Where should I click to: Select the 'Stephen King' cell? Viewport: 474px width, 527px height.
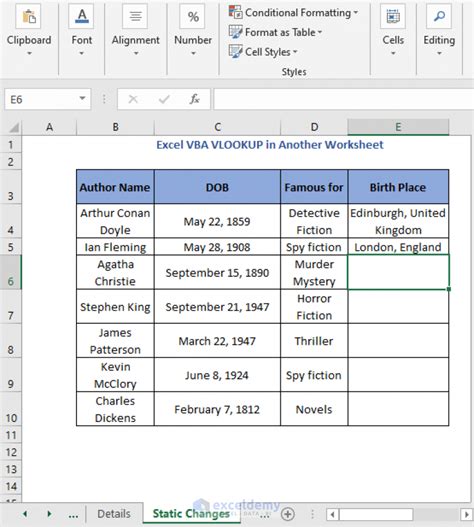click(115, 307)
